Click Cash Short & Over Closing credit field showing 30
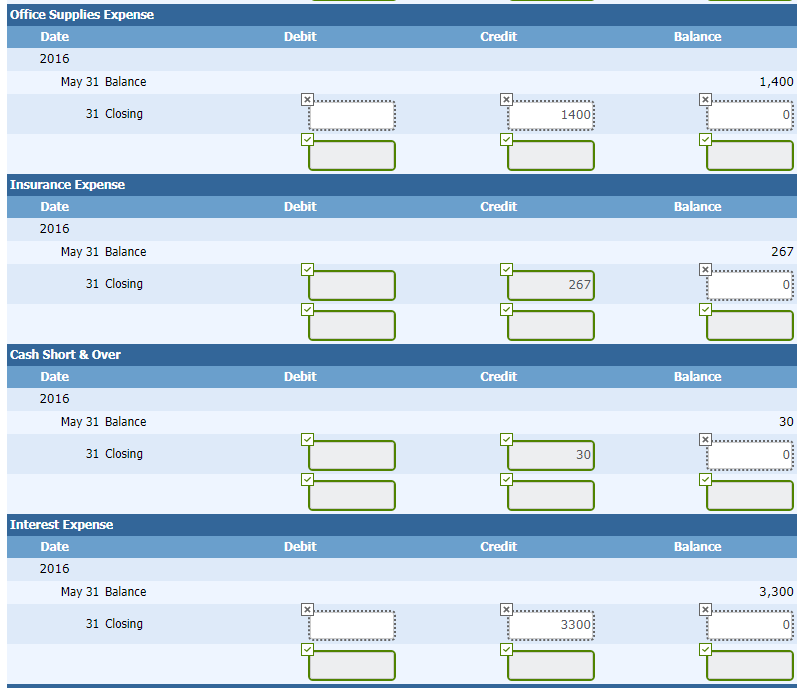The width and height of the screenshot is (799, 688). [x=551, y=455]
